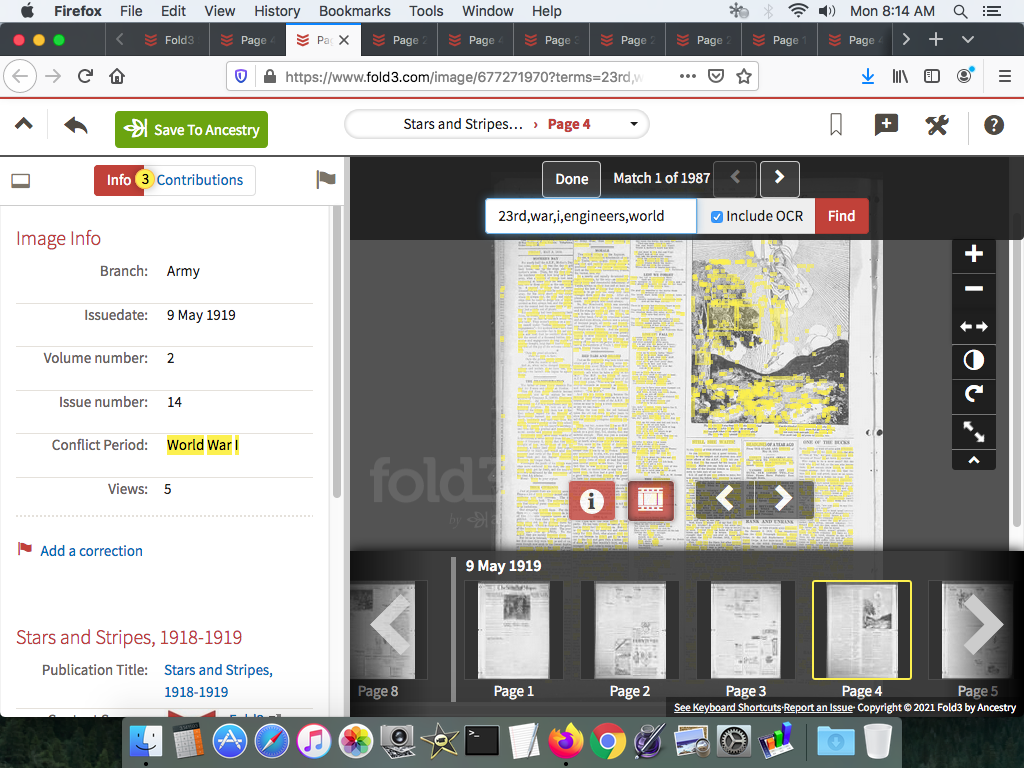Toggle the Include OCR checkbox

coord(716,216)
